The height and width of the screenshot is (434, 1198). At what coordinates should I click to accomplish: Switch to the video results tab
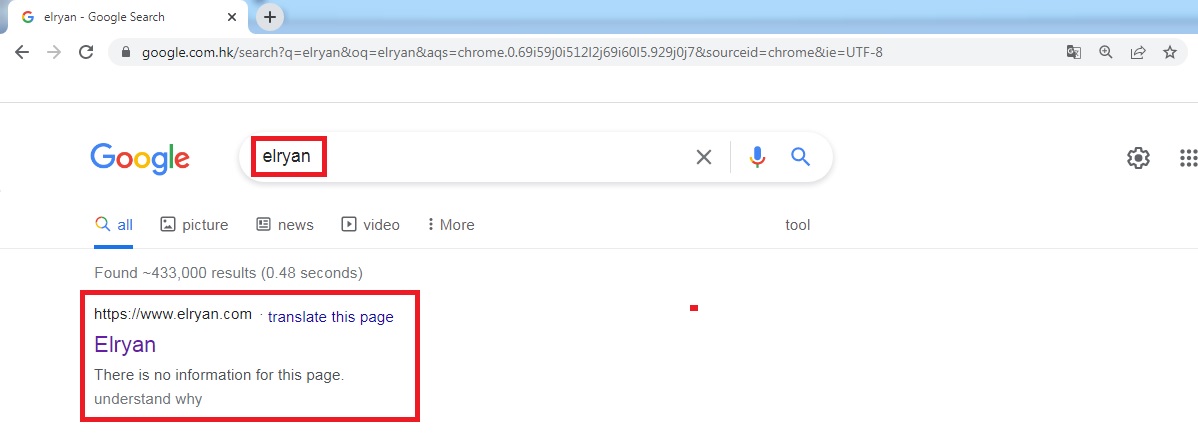point(371,225)
